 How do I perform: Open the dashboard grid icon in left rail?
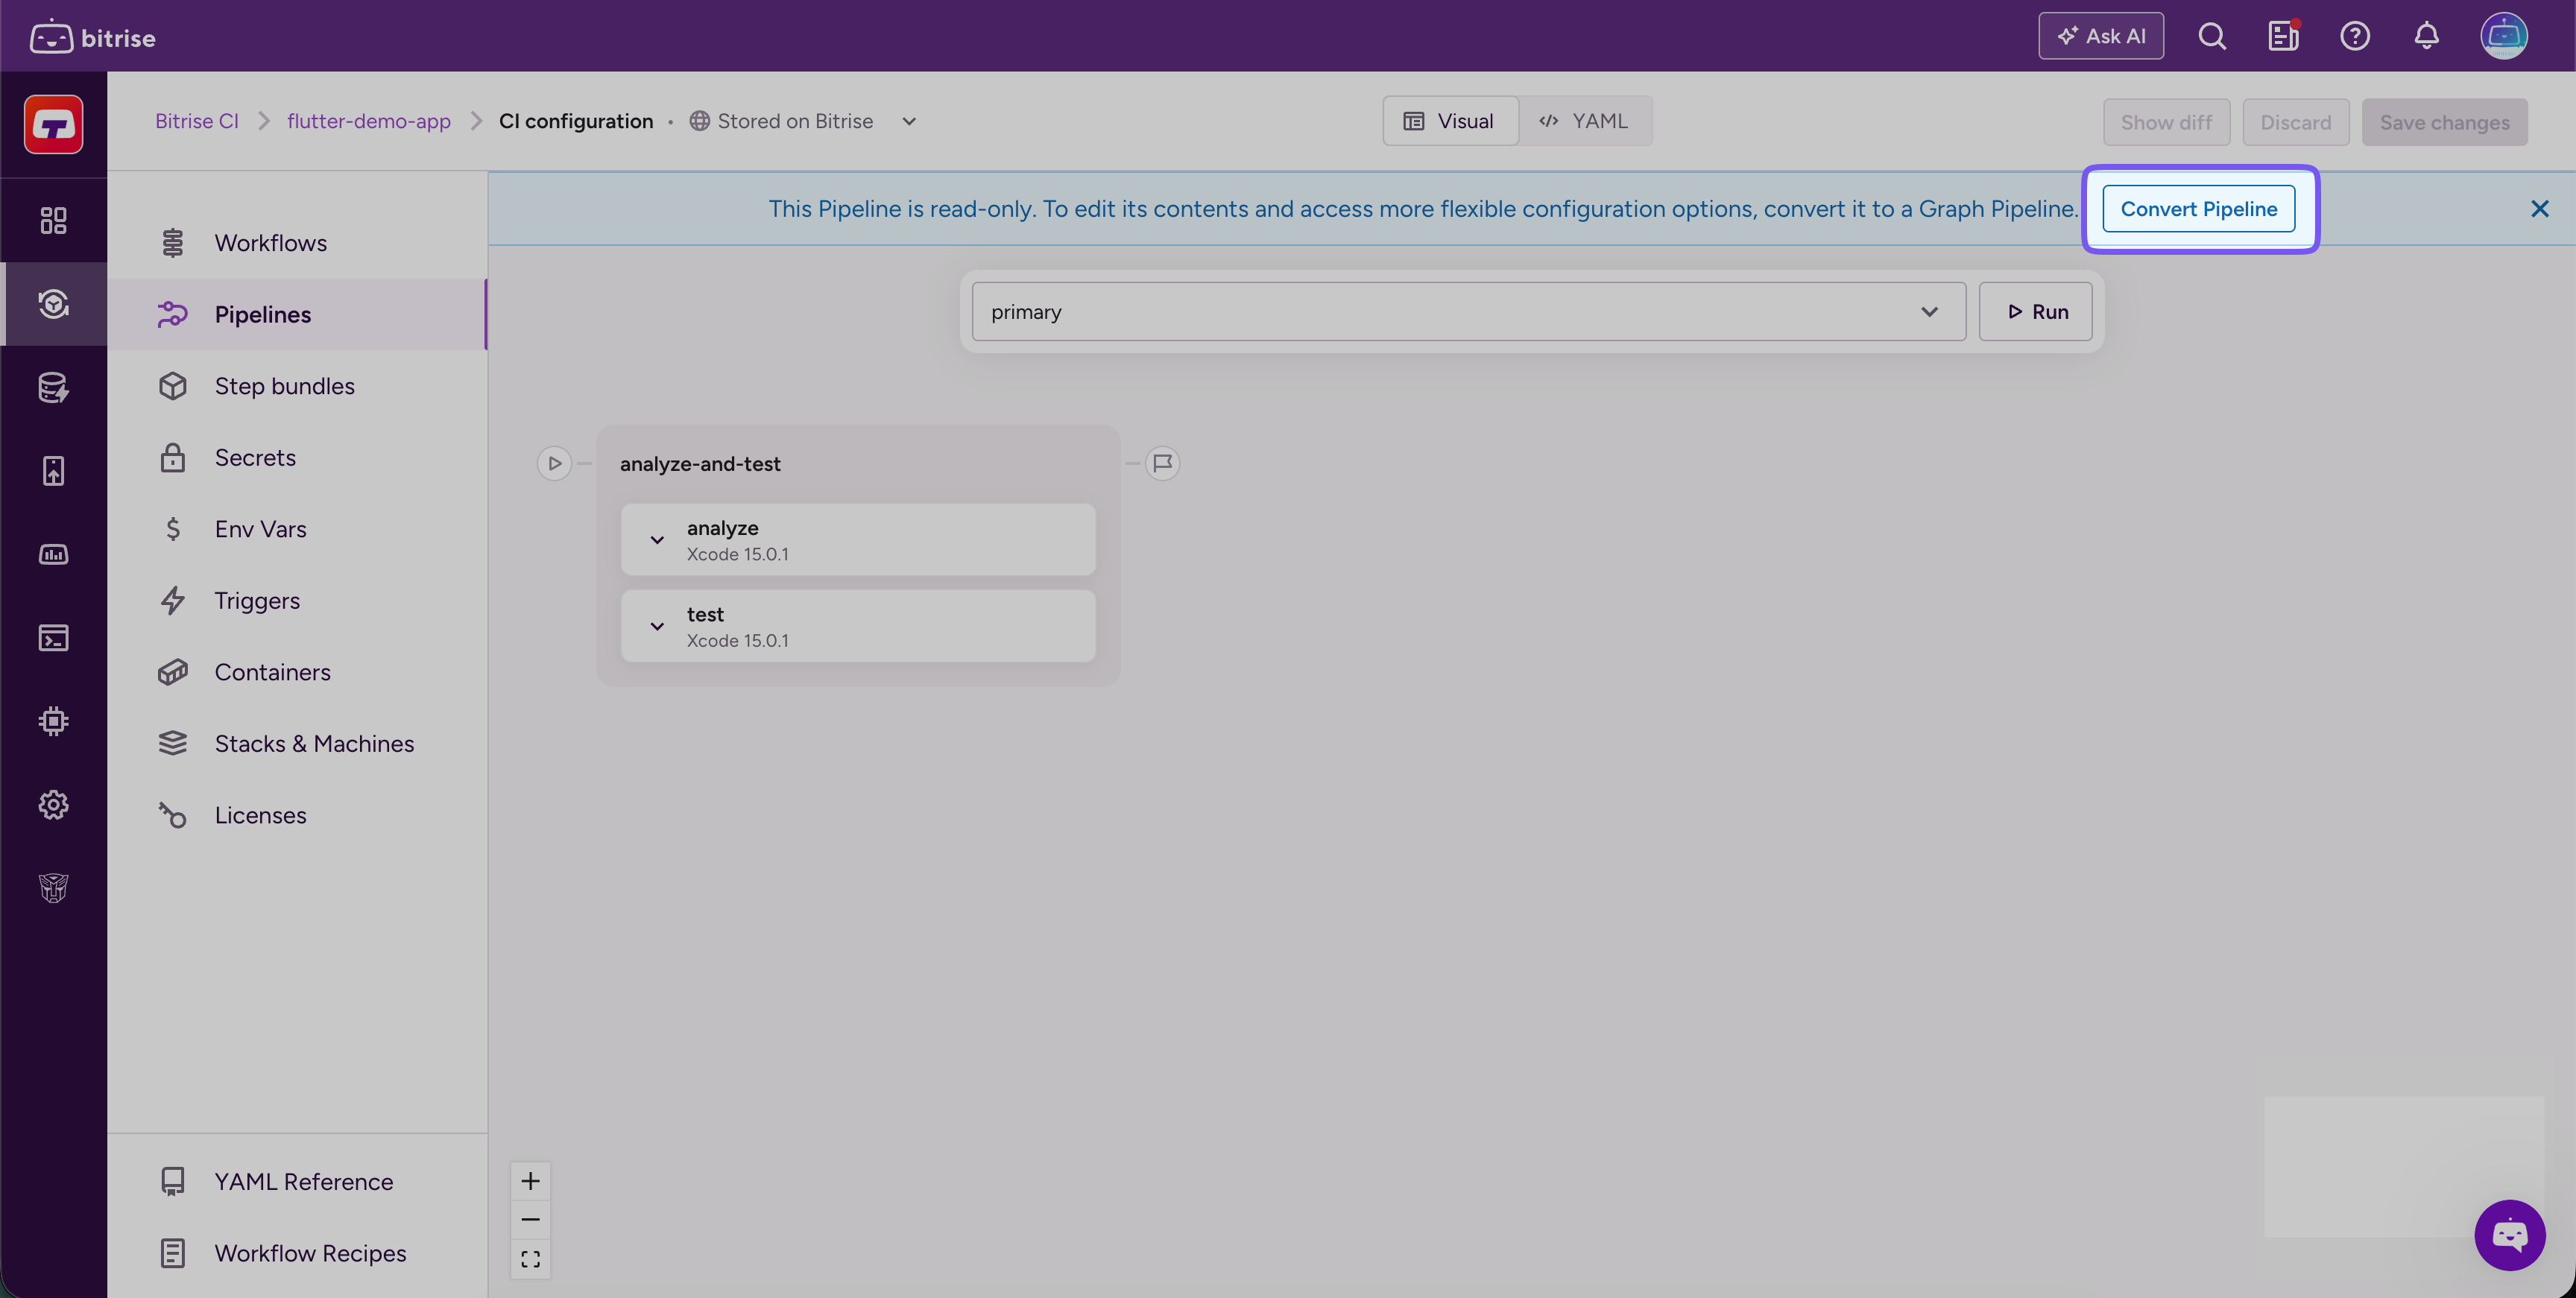[x=54, y=220]
